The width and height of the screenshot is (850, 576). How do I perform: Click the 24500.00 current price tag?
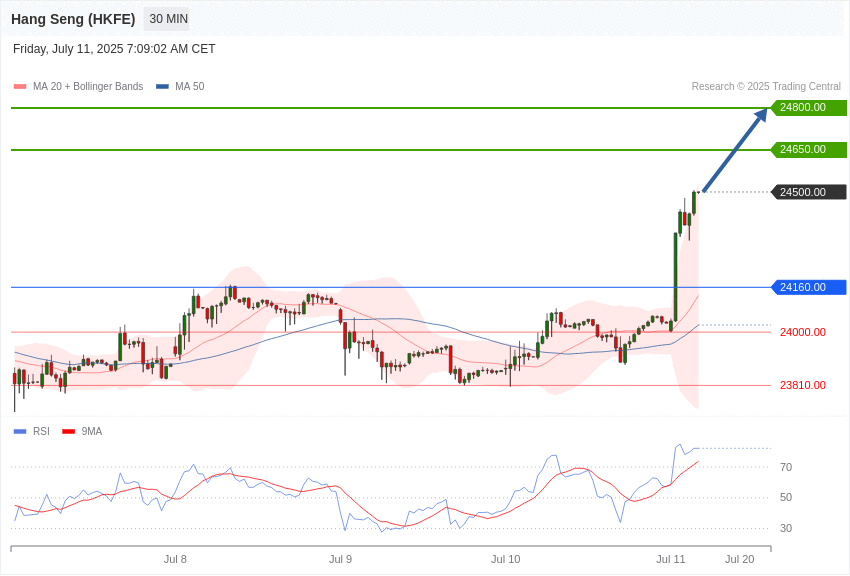pos(809,192)
